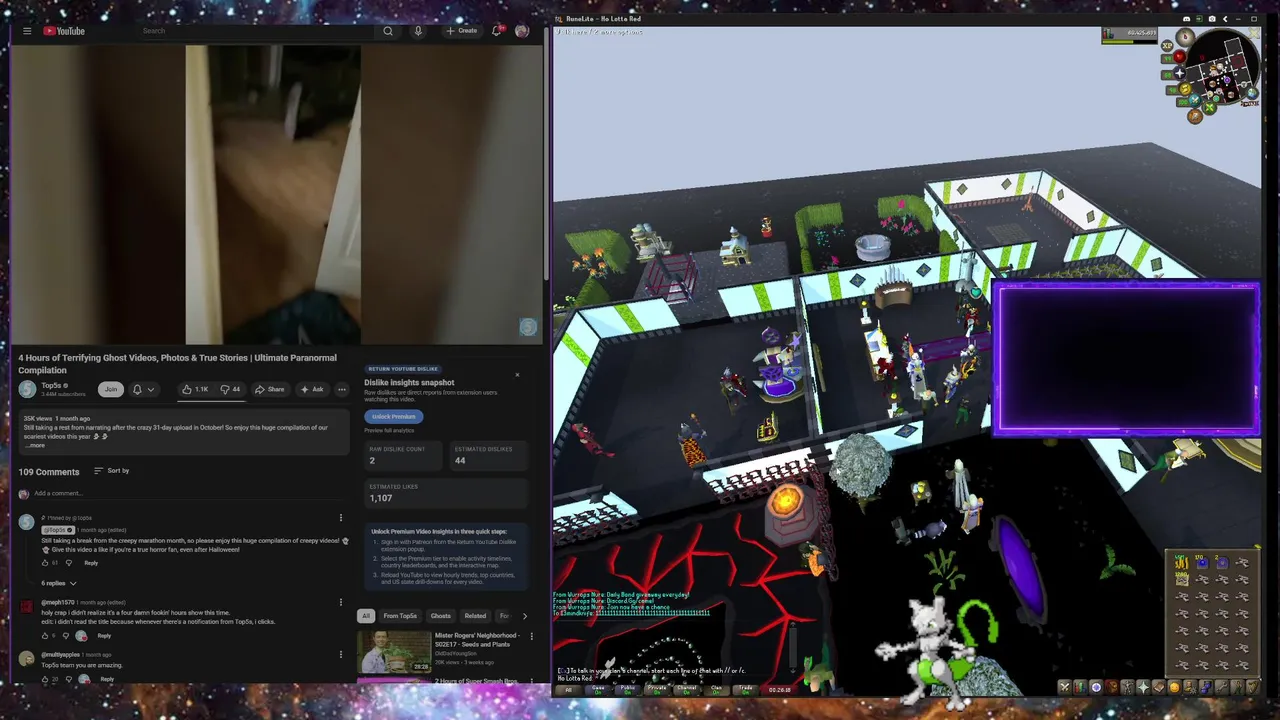The image size is (1280, 720).
Task: Open Mister Rogers' Neighborhood video thumbnail
Action: [394, 651]
